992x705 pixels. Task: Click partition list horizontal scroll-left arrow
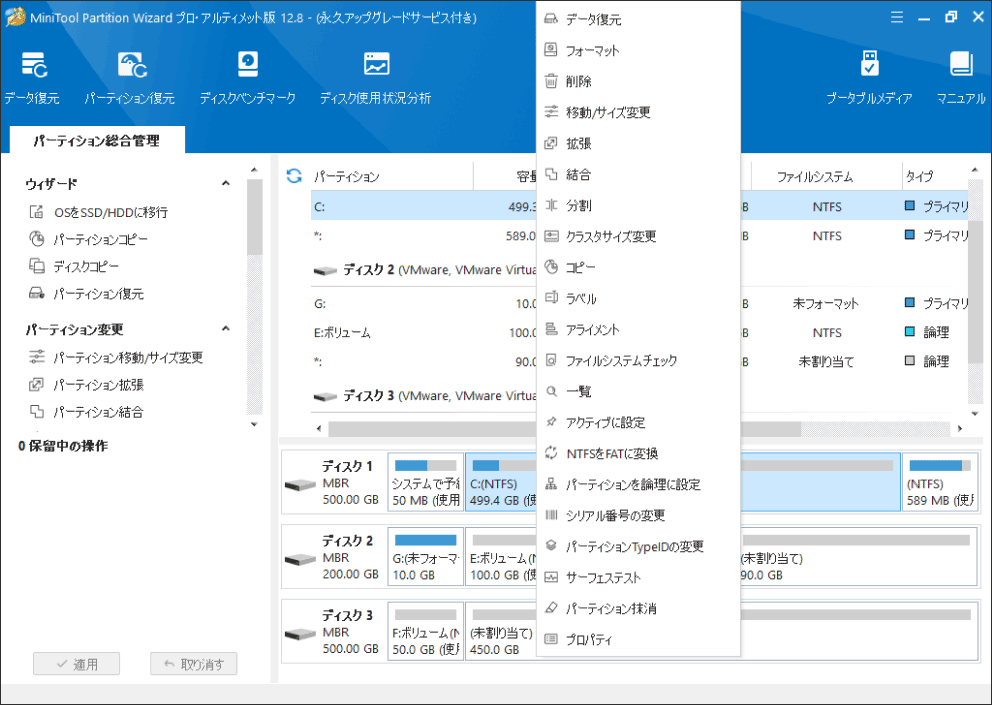click(x=319, y=428)
